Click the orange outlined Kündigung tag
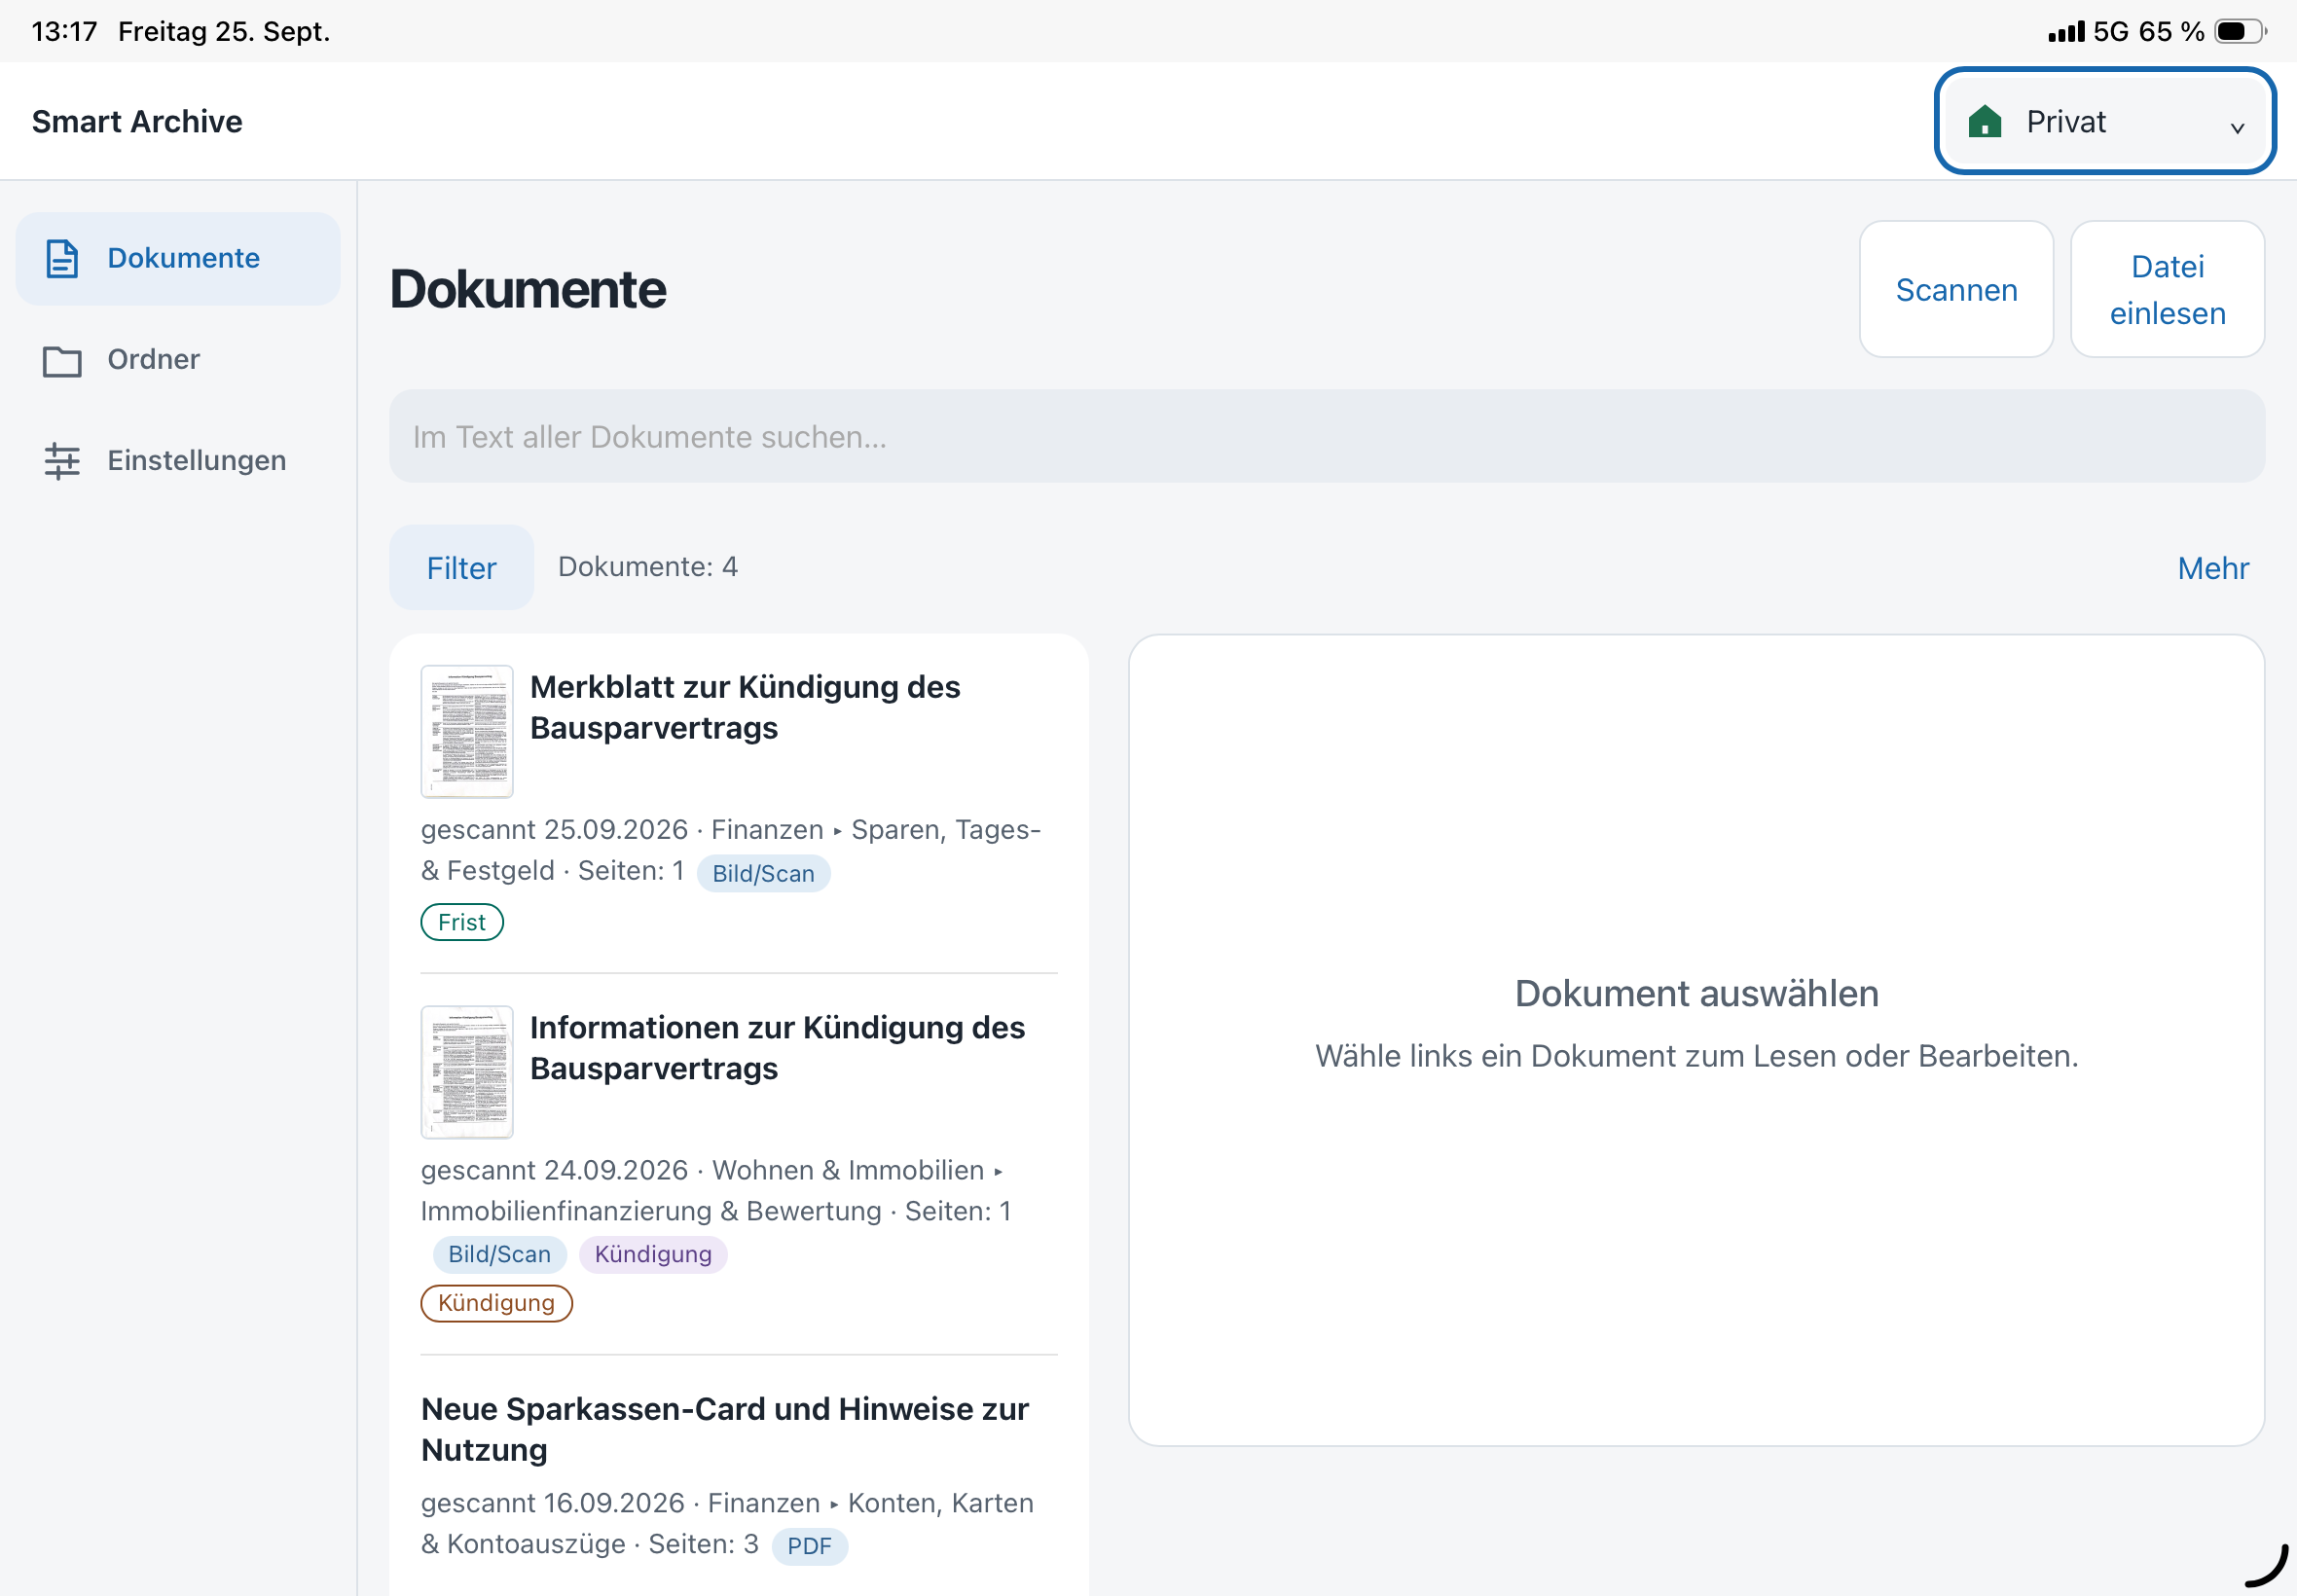 pos(496,1303)
